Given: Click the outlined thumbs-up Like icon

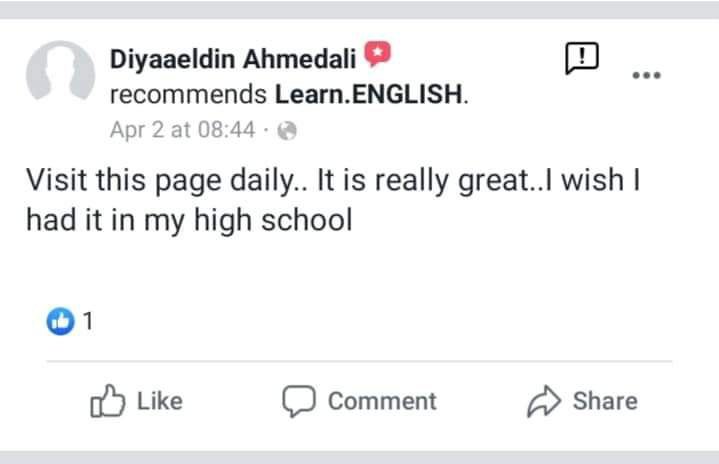Looking at the screenshot, I should click(107, 401).
